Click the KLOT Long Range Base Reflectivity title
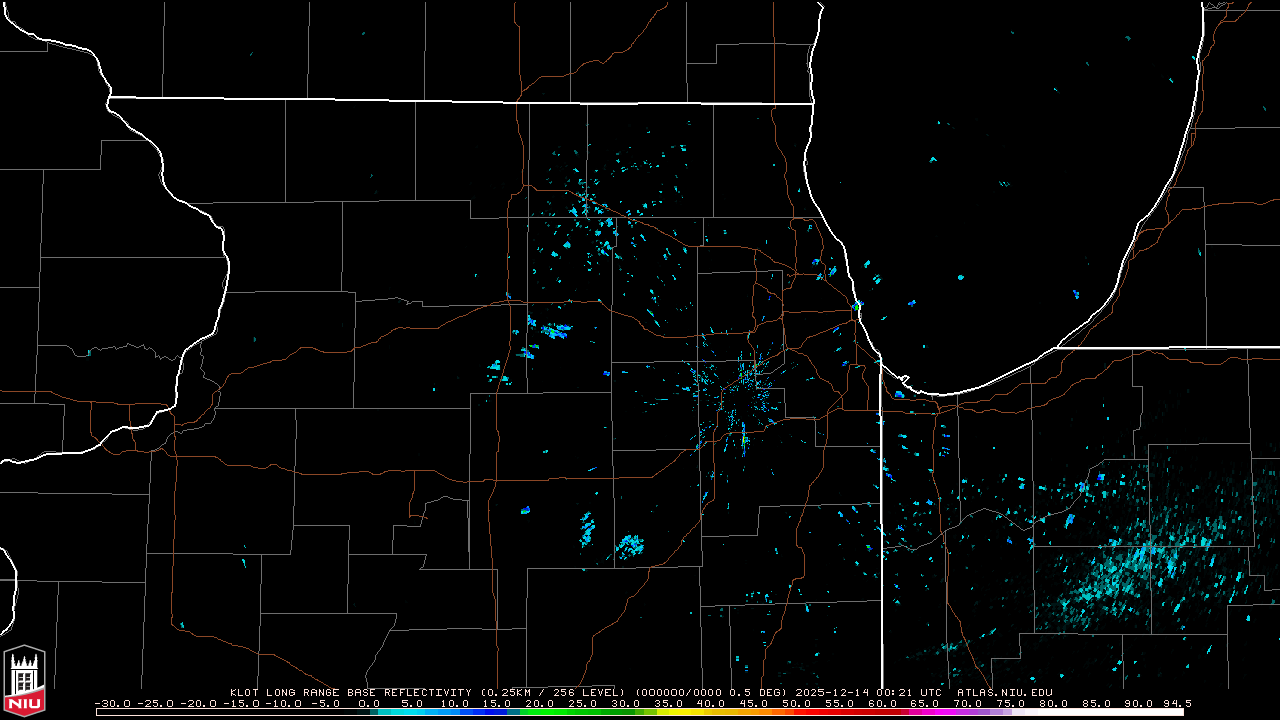This screenshot has width=1280, height=720. (352, 692)
